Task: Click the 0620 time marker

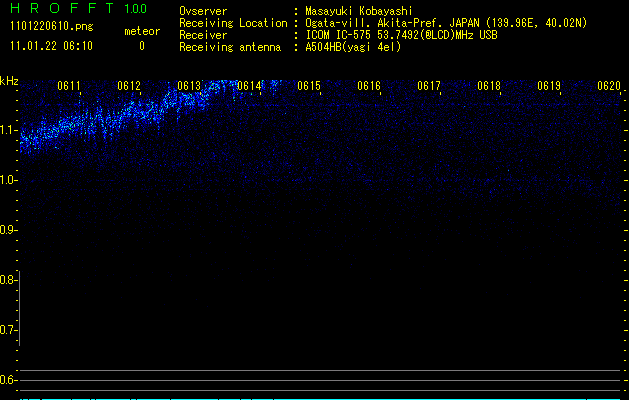Action: pyautogui.click(x=609, y=86)
